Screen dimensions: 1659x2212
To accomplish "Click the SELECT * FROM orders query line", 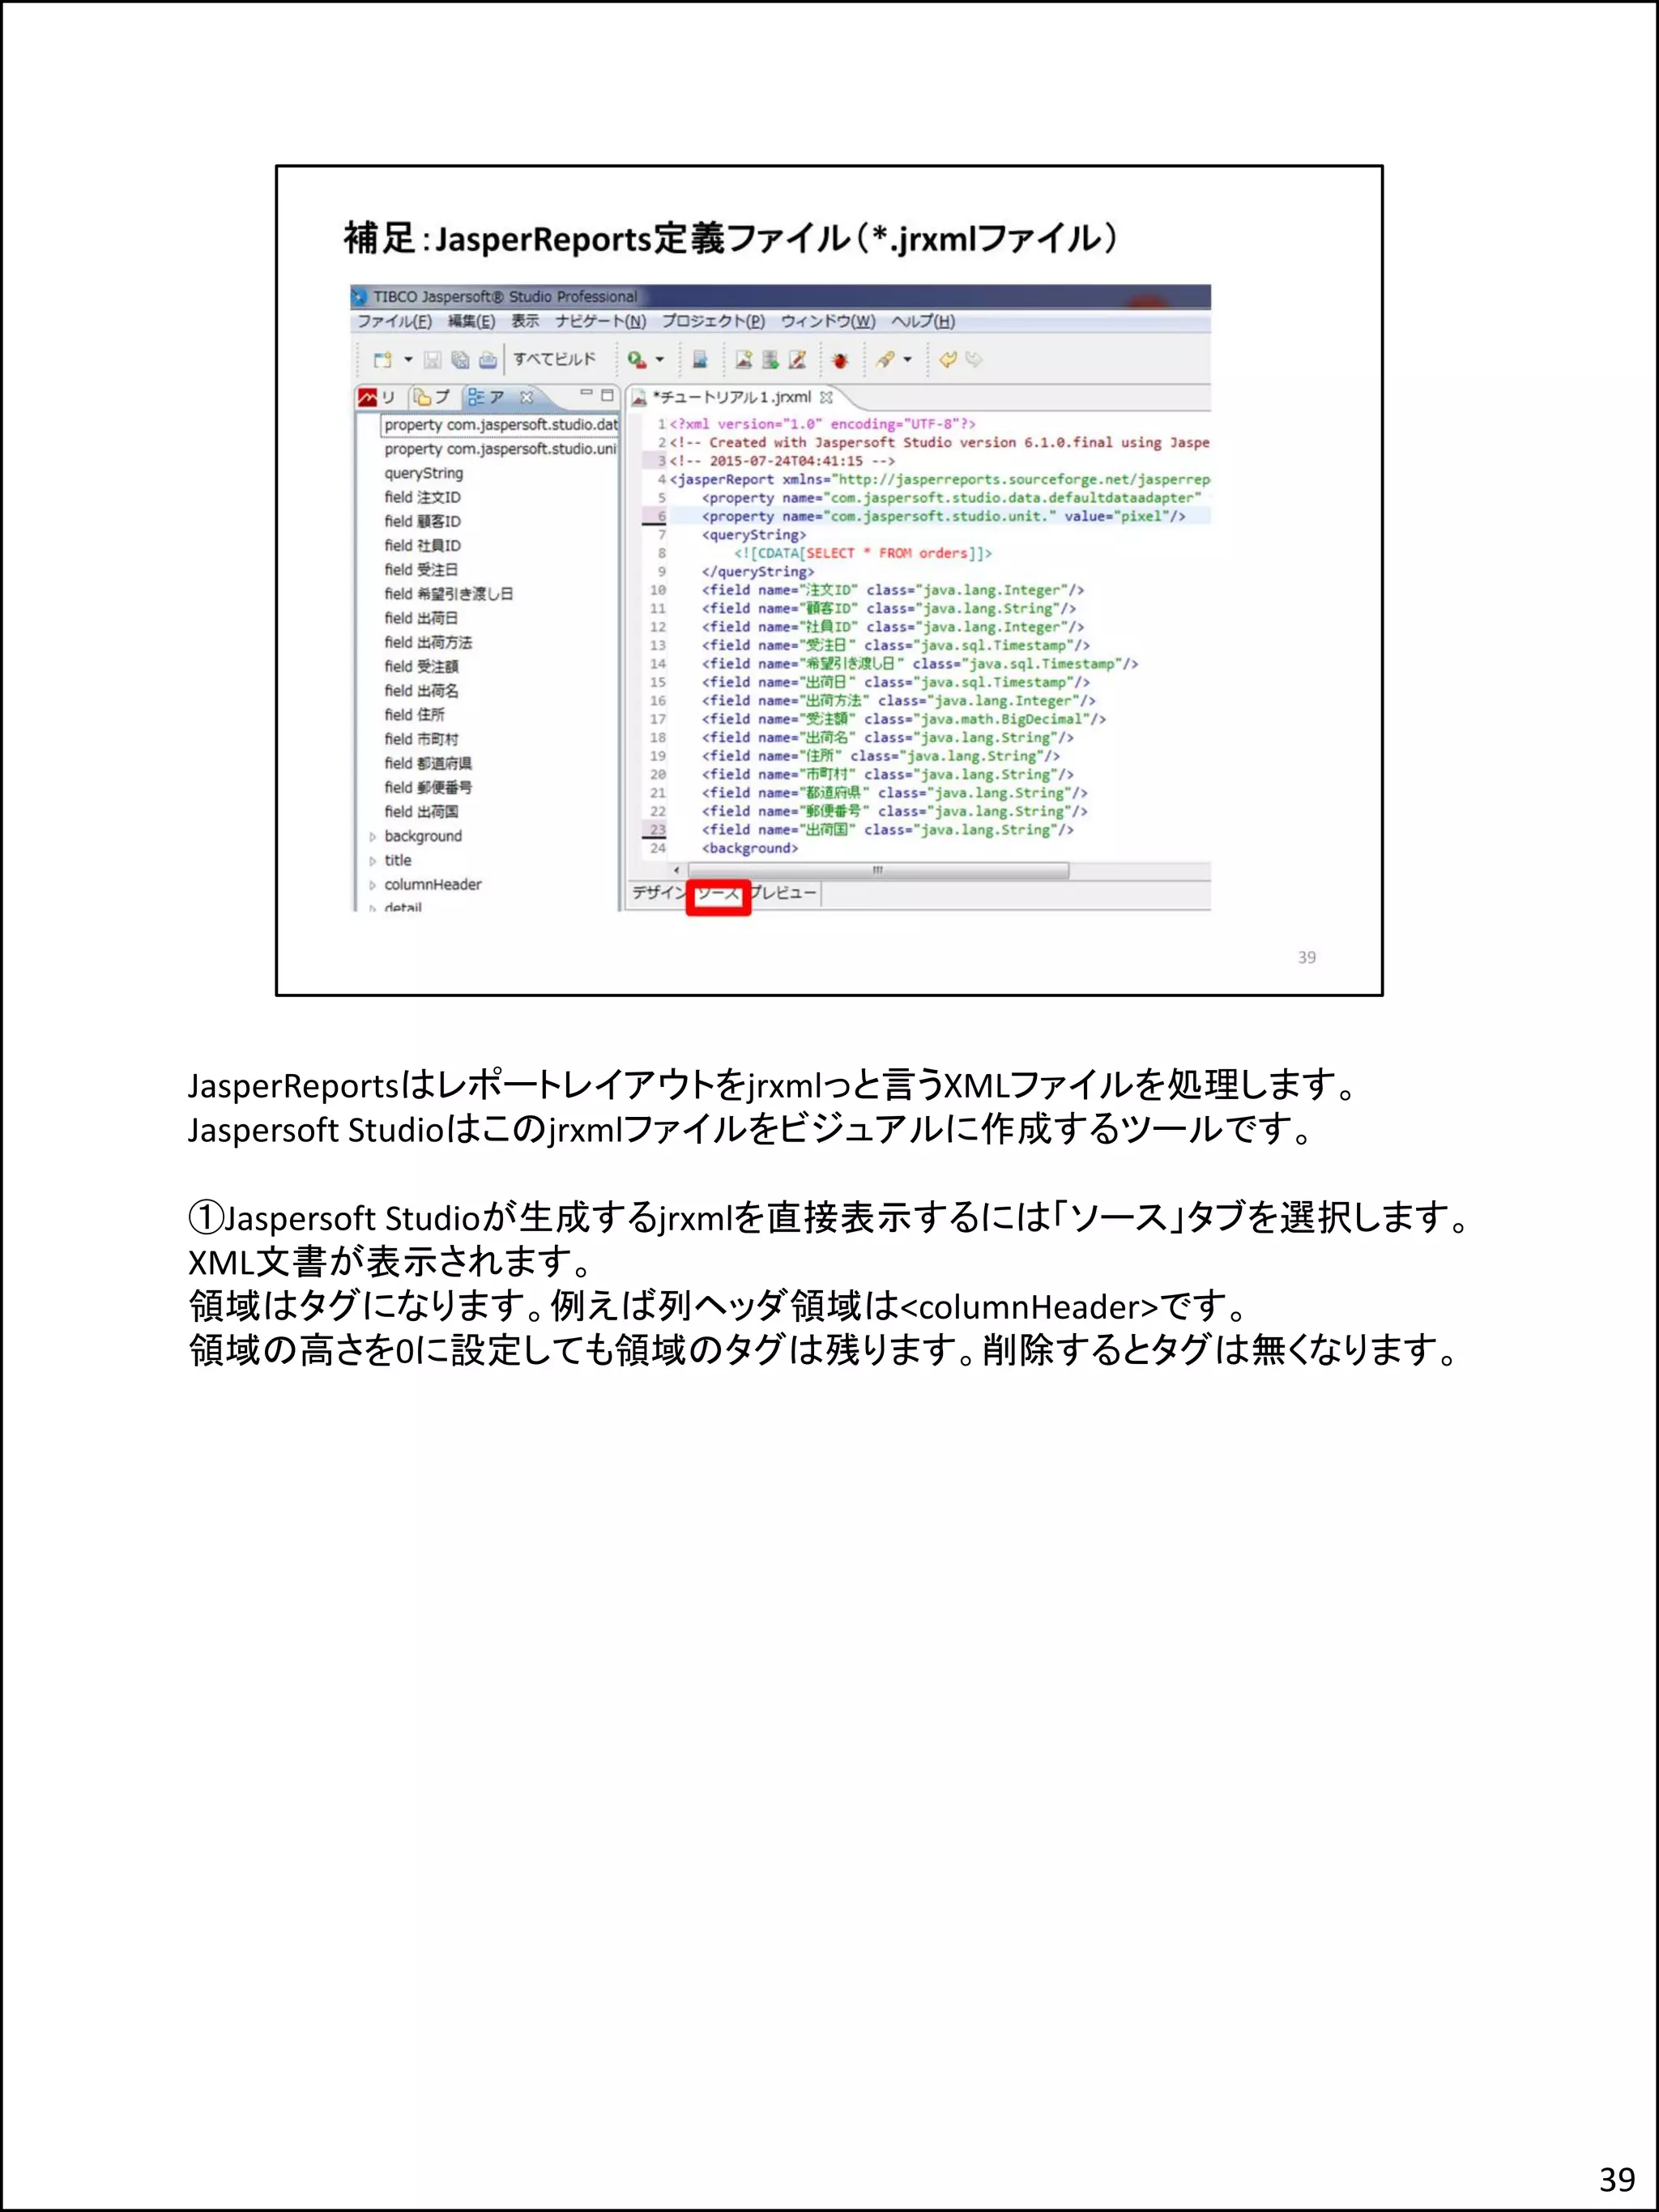I will click(863, 553).
